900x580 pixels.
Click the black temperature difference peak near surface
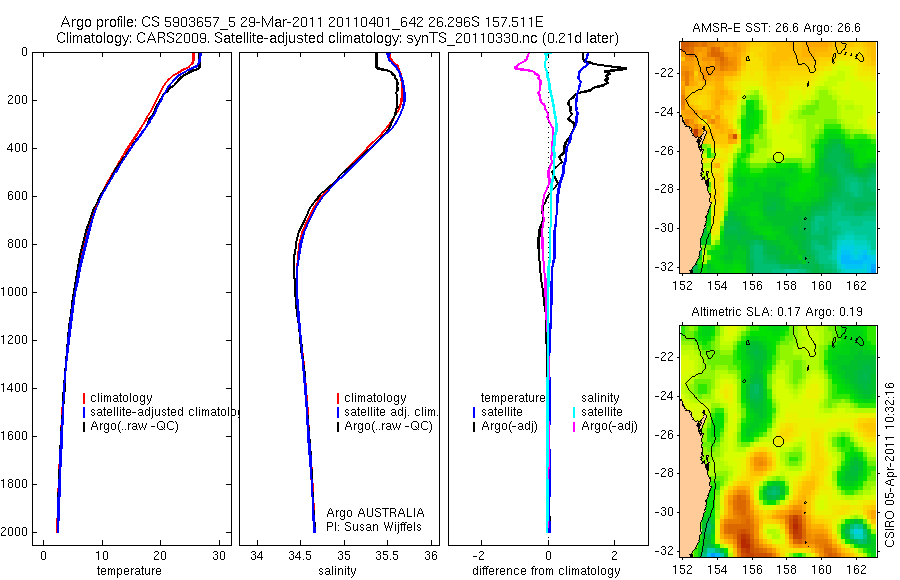coord(623,69)
